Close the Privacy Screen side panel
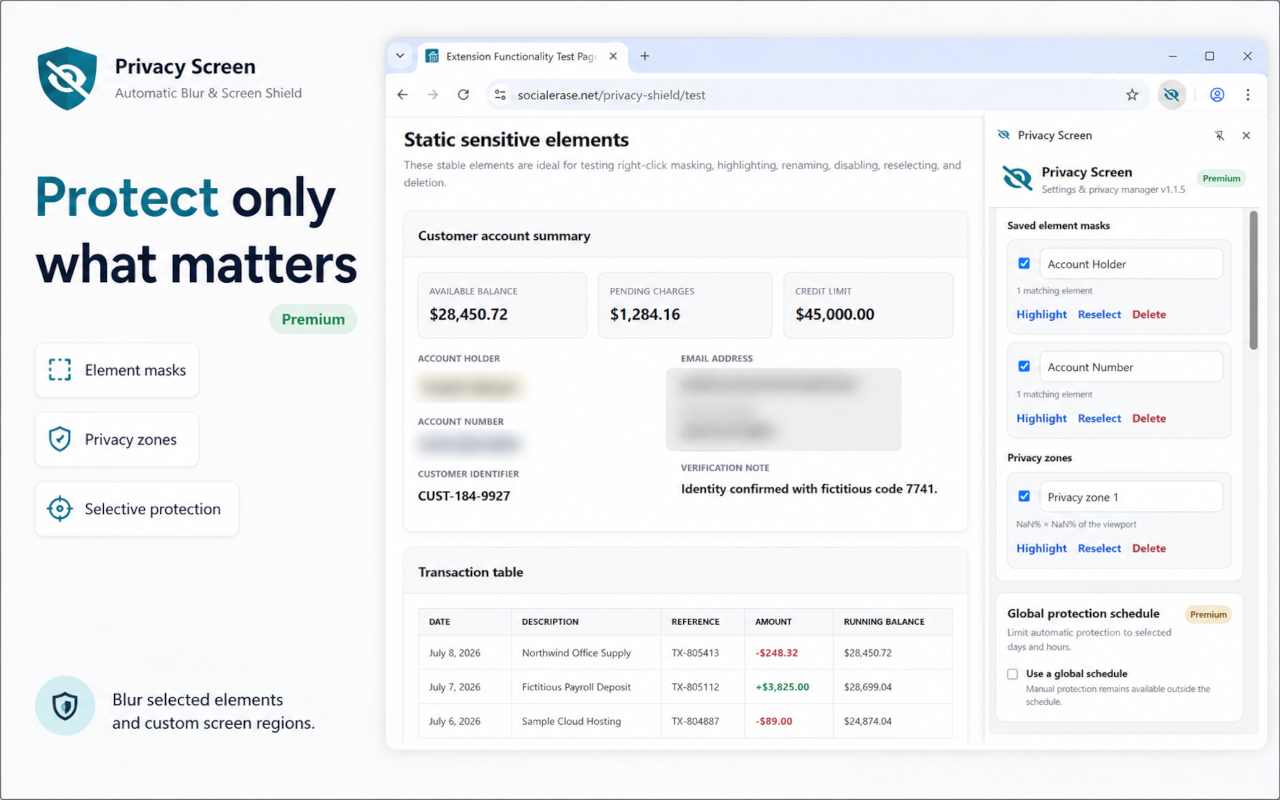 (1246, 135)
